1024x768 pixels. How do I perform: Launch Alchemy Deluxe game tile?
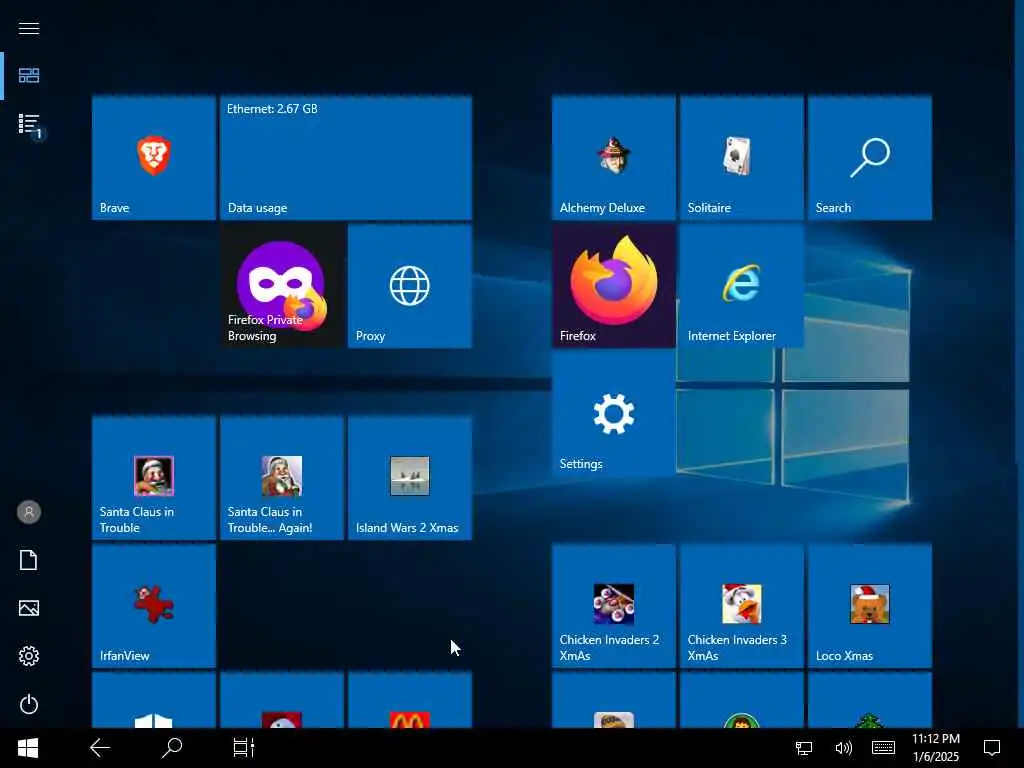pyautogui.click(x=613, y=157)
